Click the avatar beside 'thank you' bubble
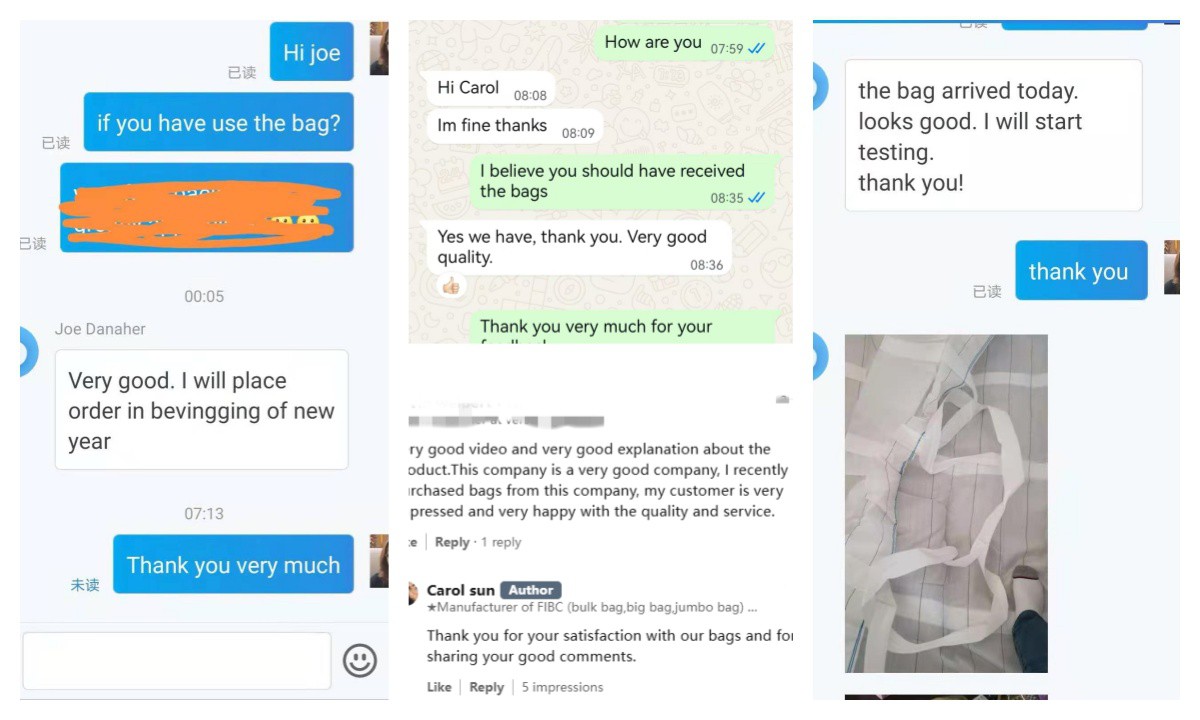This screenshot has width=1200, height=720. coord(1172,267)
